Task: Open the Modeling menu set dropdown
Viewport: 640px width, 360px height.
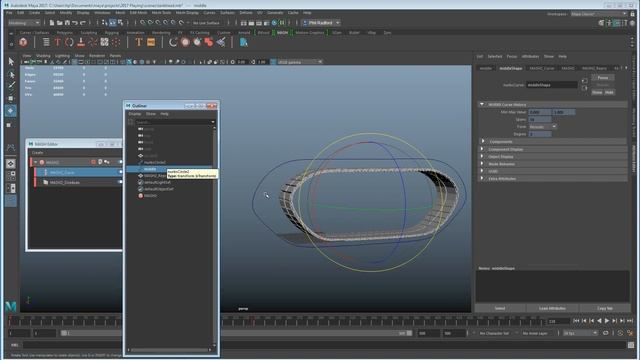Action: 24,23
